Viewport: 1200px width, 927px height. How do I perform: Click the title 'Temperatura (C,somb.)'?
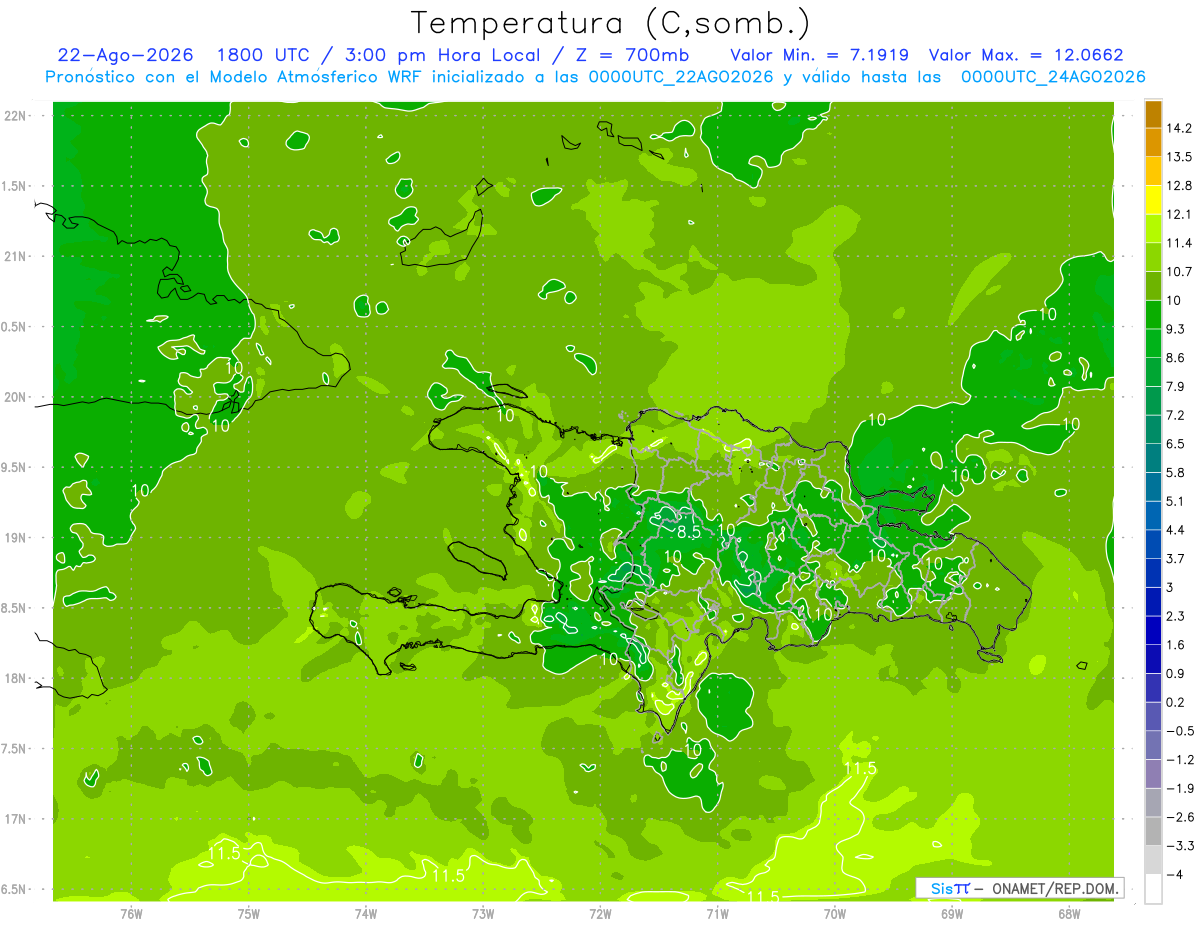611,23
